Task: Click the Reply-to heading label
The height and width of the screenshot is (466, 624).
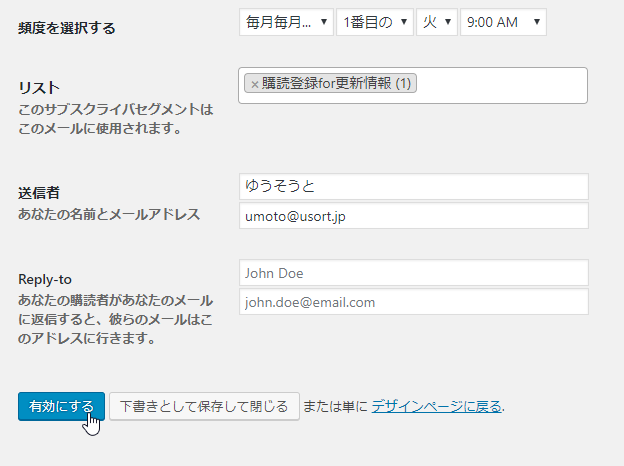Action: coord(45,279)
